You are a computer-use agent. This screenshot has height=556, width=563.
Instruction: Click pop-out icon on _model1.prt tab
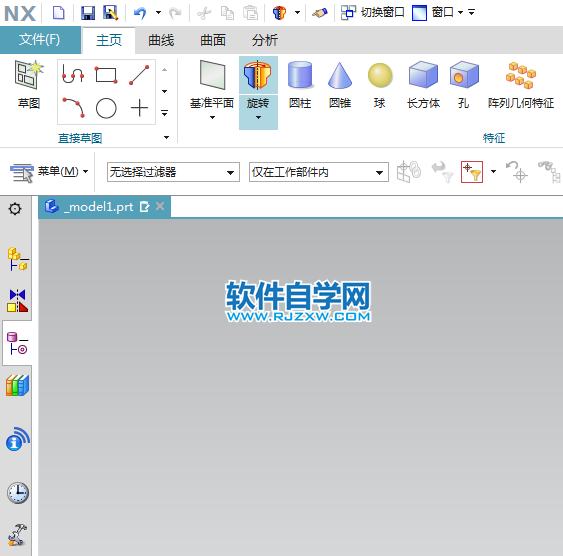[144, 207]
